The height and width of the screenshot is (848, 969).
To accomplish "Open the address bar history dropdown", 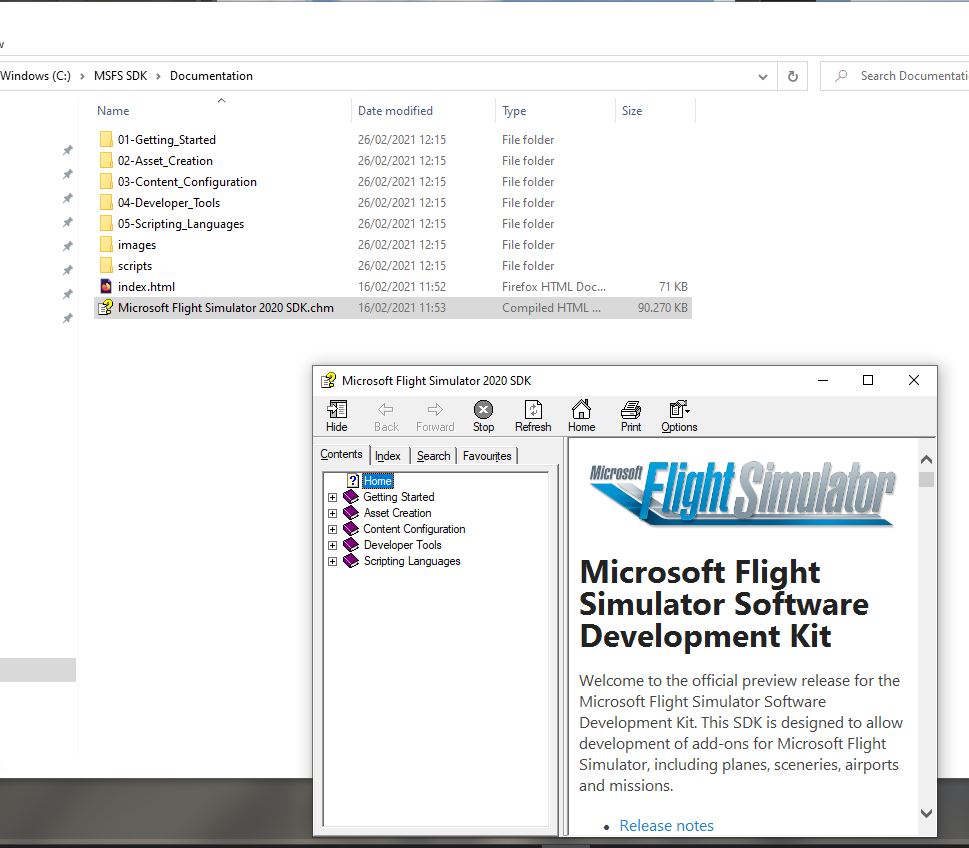I will (x=763, y=77).
